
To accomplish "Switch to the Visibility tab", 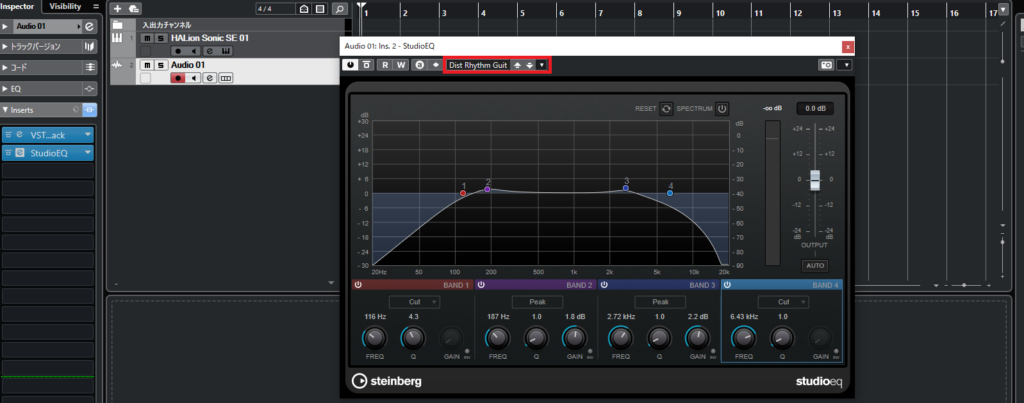I will tap(66, 7).
